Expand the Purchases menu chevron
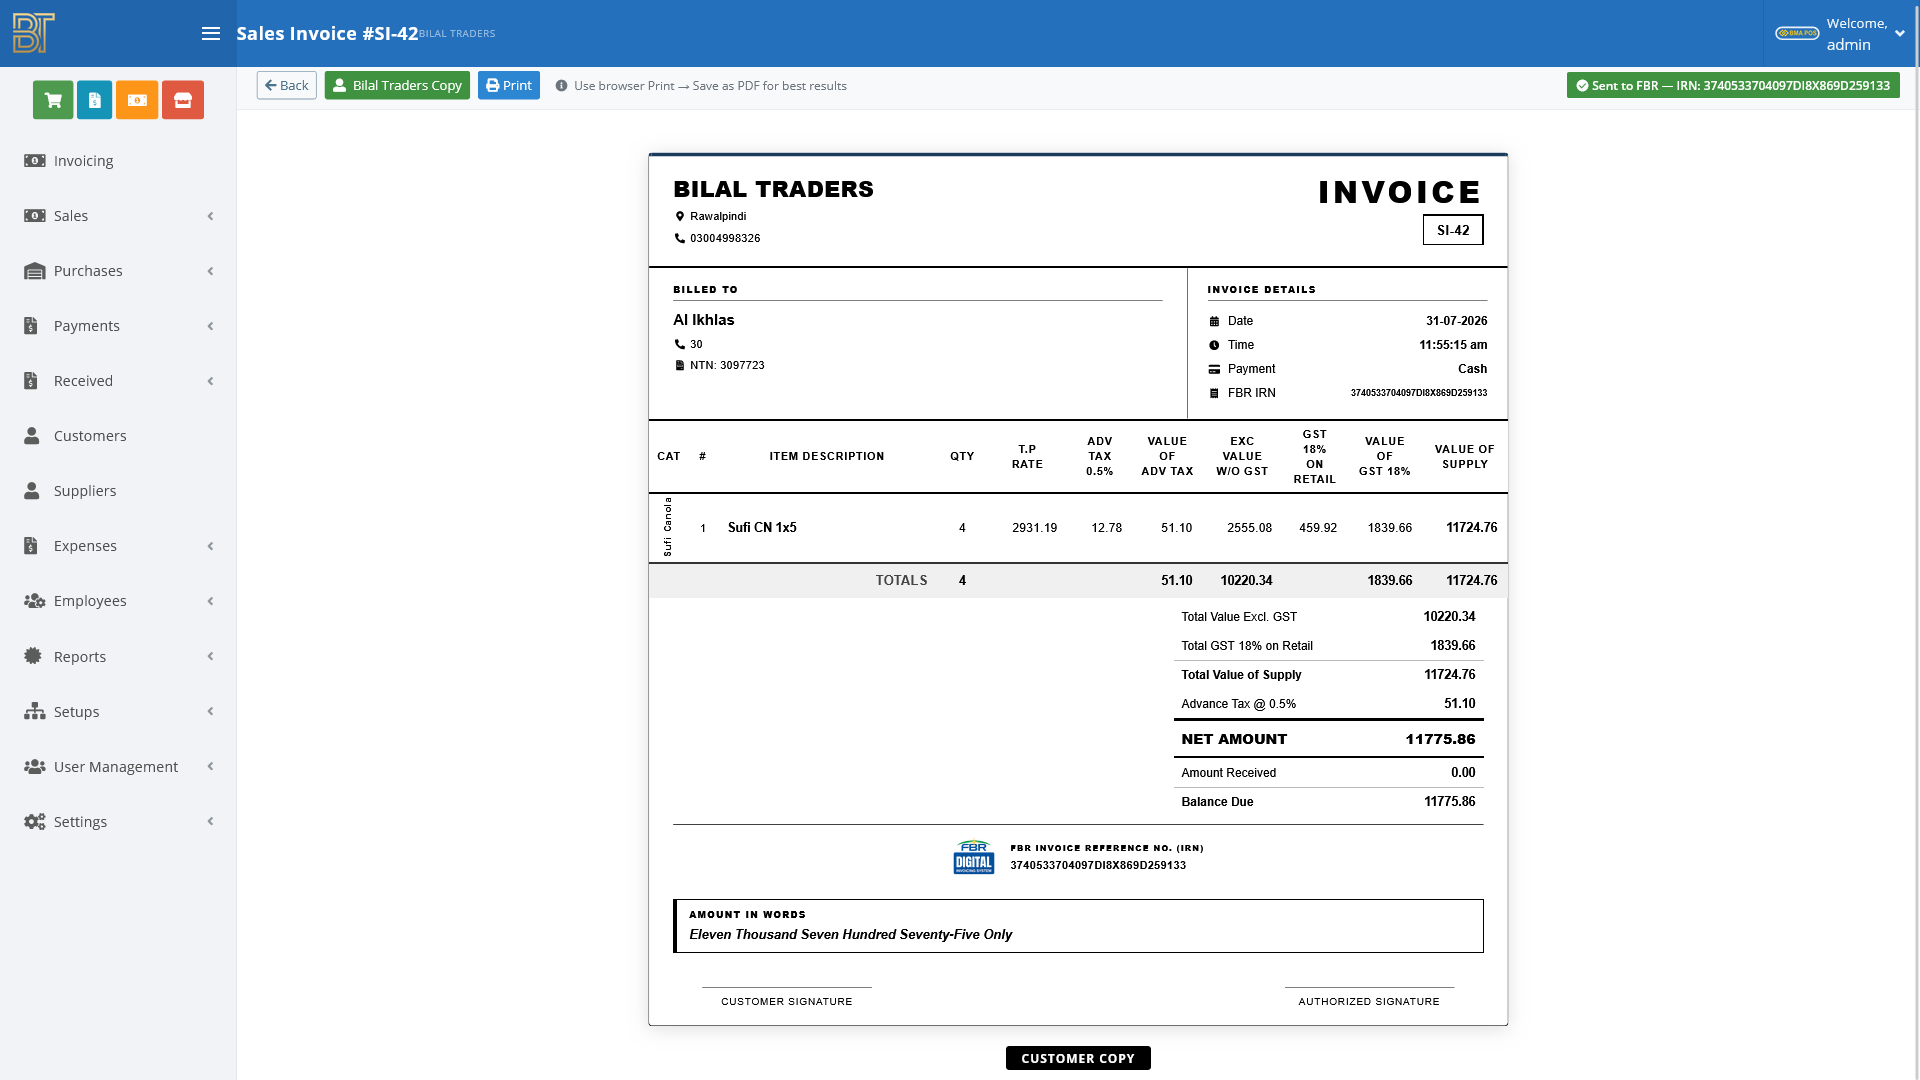Image resolution: width=1920 pixels, height=1080 pixels. pos(210,271)
